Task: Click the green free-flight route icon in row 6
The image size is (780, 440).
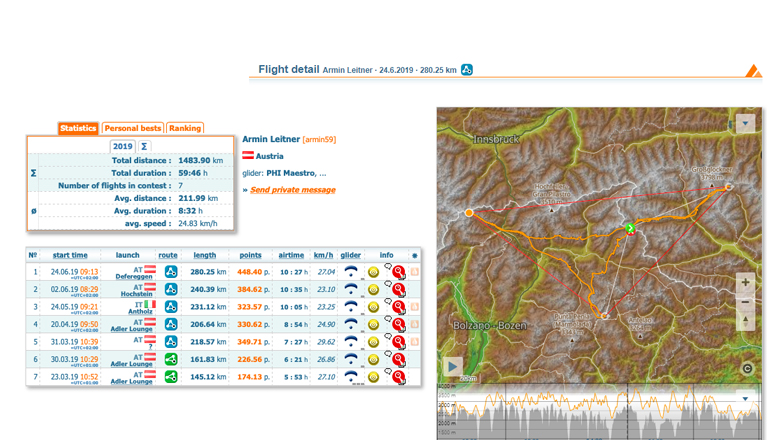Action: click(x=171, y=359)
